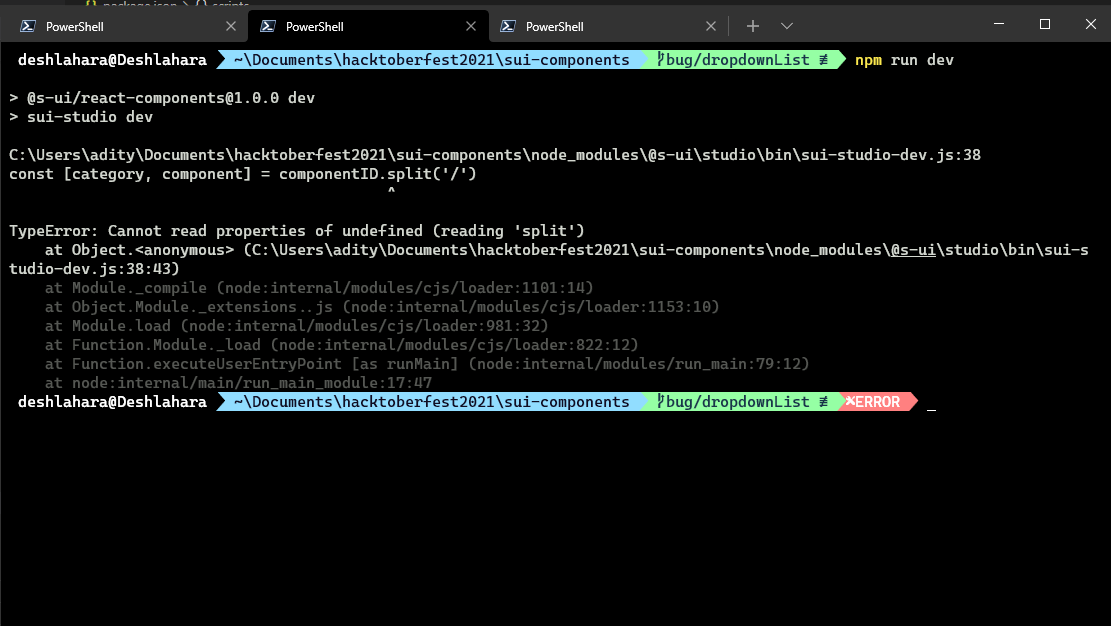Screen dimensions: 1111x626
Task: Close the active middle PowerShell tab
Action: point(471,25)
